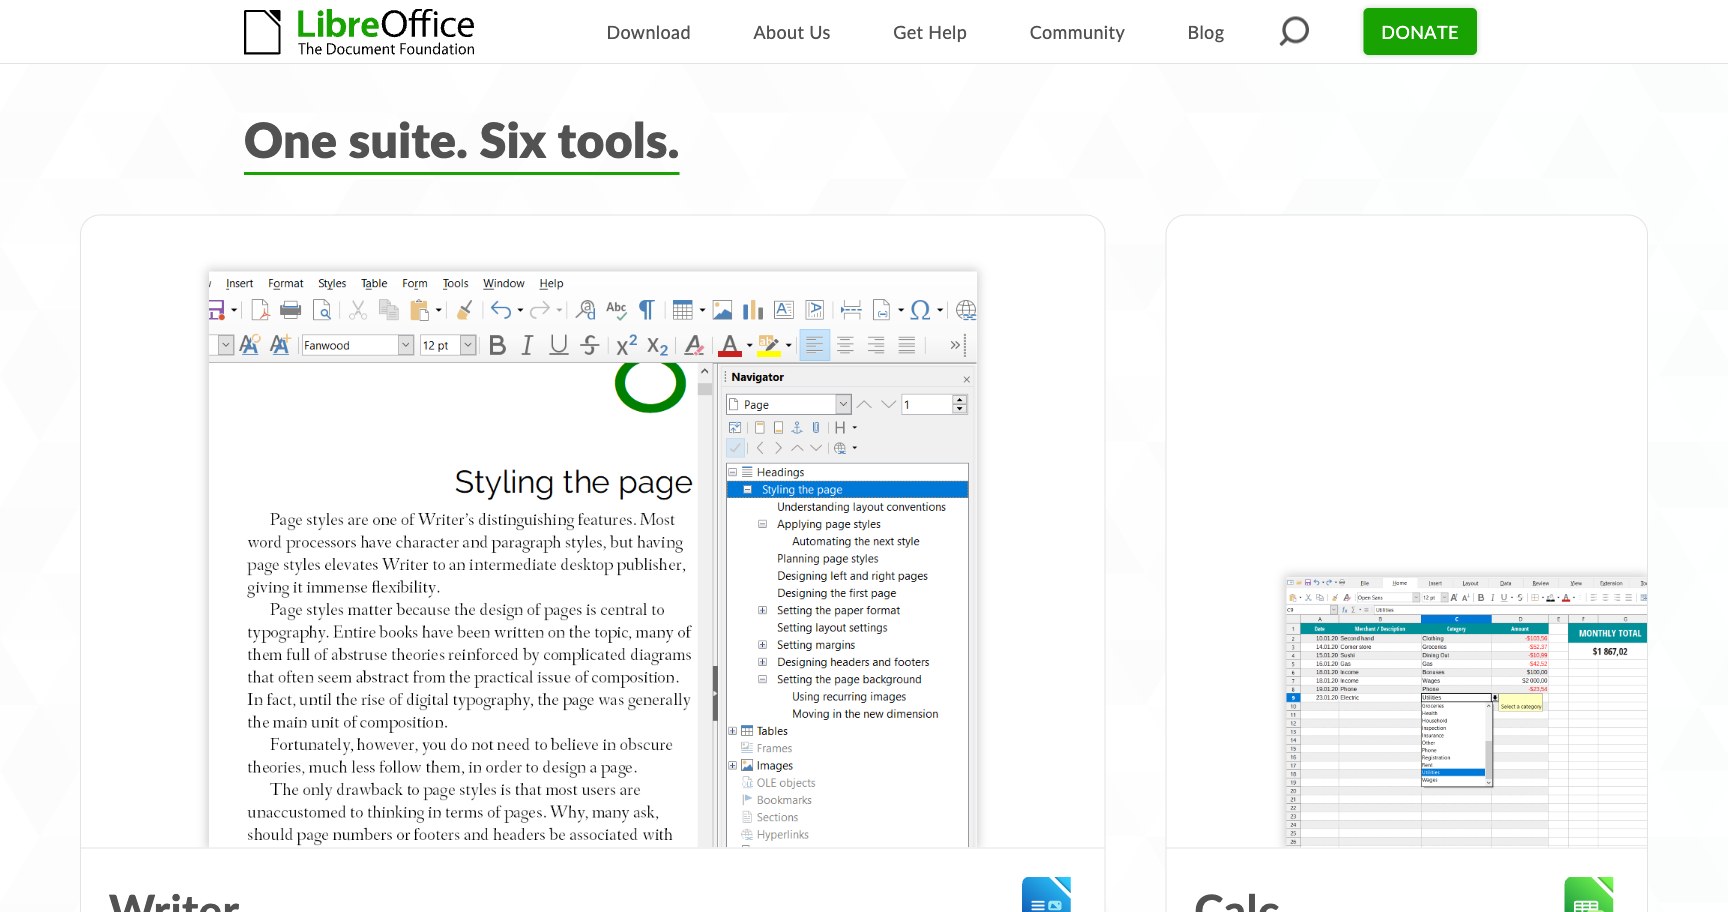The width and height of the screenshot is (1728, 912).
Task: Click the green DONATE button
Action: click(x=1419, y=32)
